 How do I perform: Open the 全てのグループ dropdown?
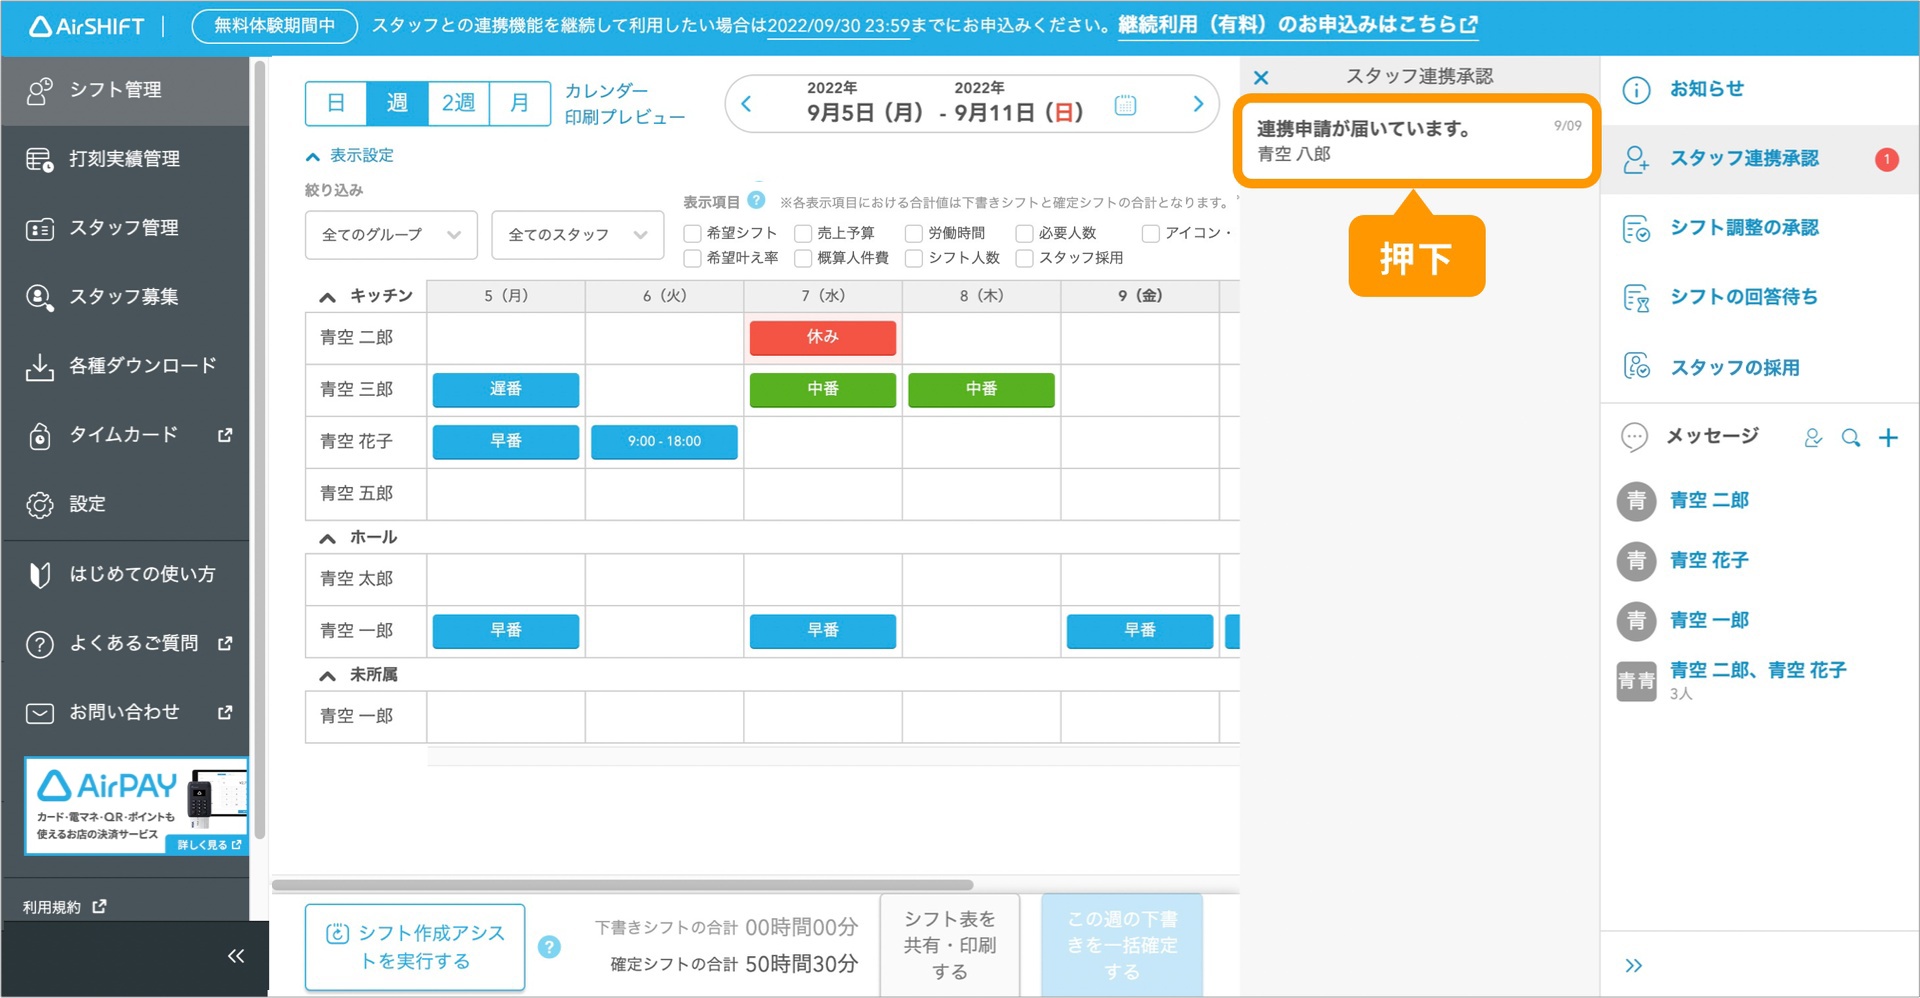click(391, 235)
